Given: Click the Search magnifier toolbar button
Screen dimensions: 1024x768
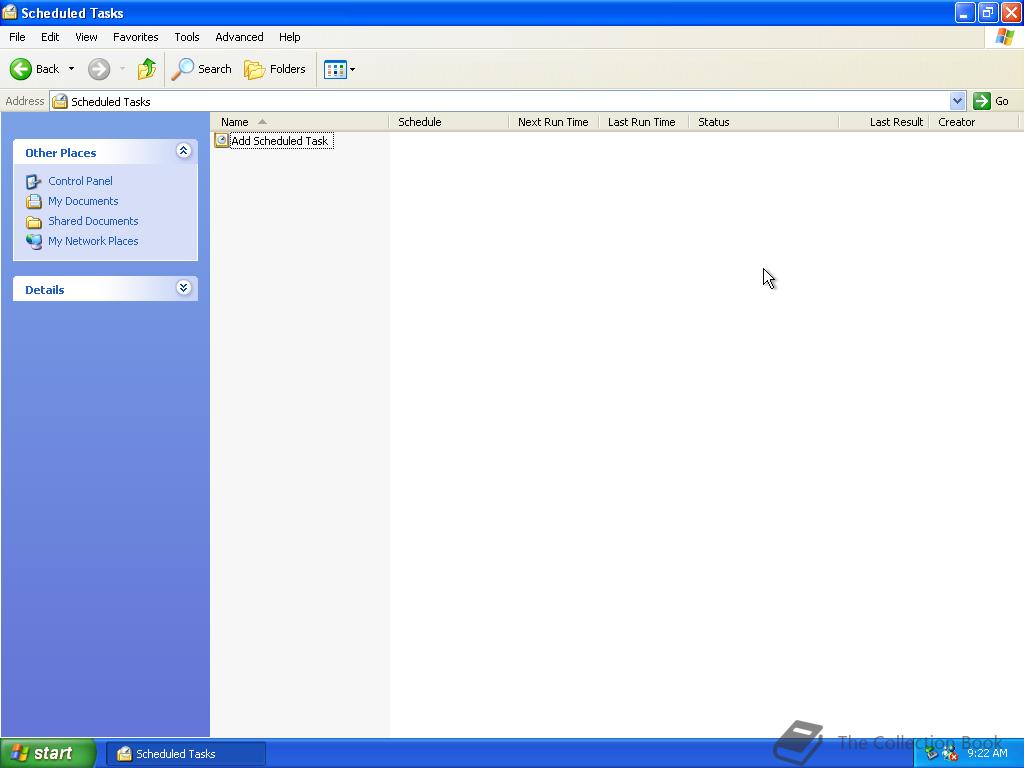Looking at the screenshot, I should point(201,69).
